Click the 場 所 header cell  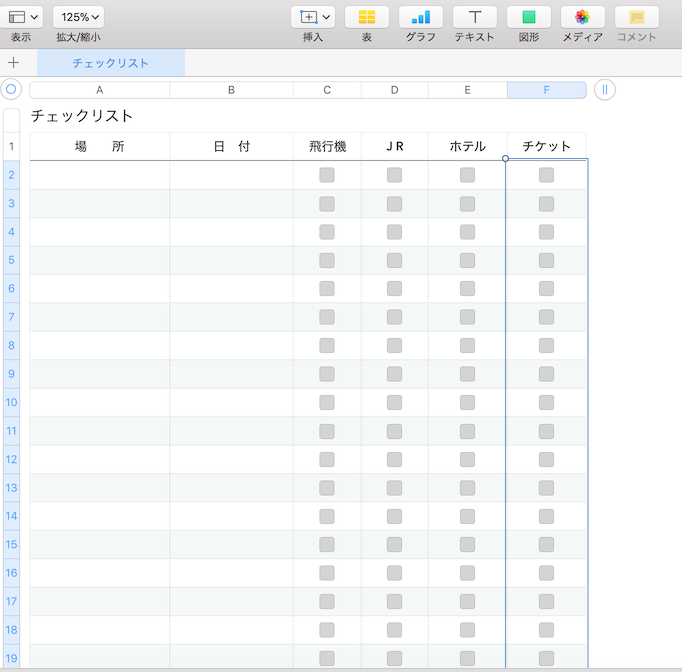click(x=100, y=147)
